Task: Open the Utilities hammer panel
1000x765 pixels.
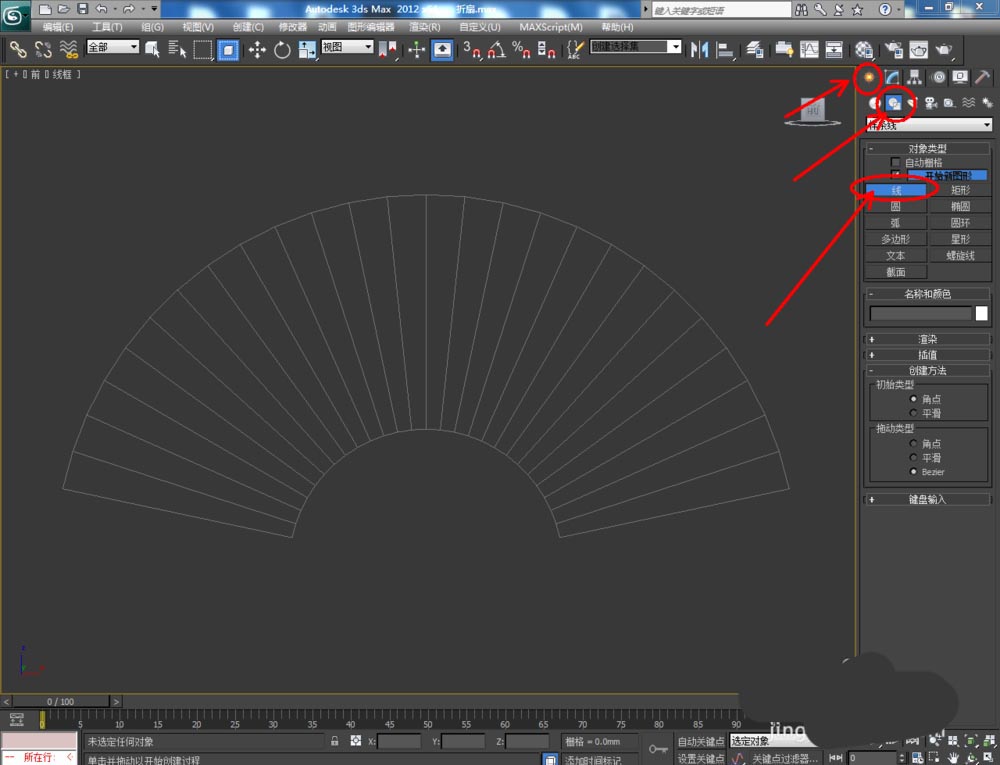Action: point(983,77)
